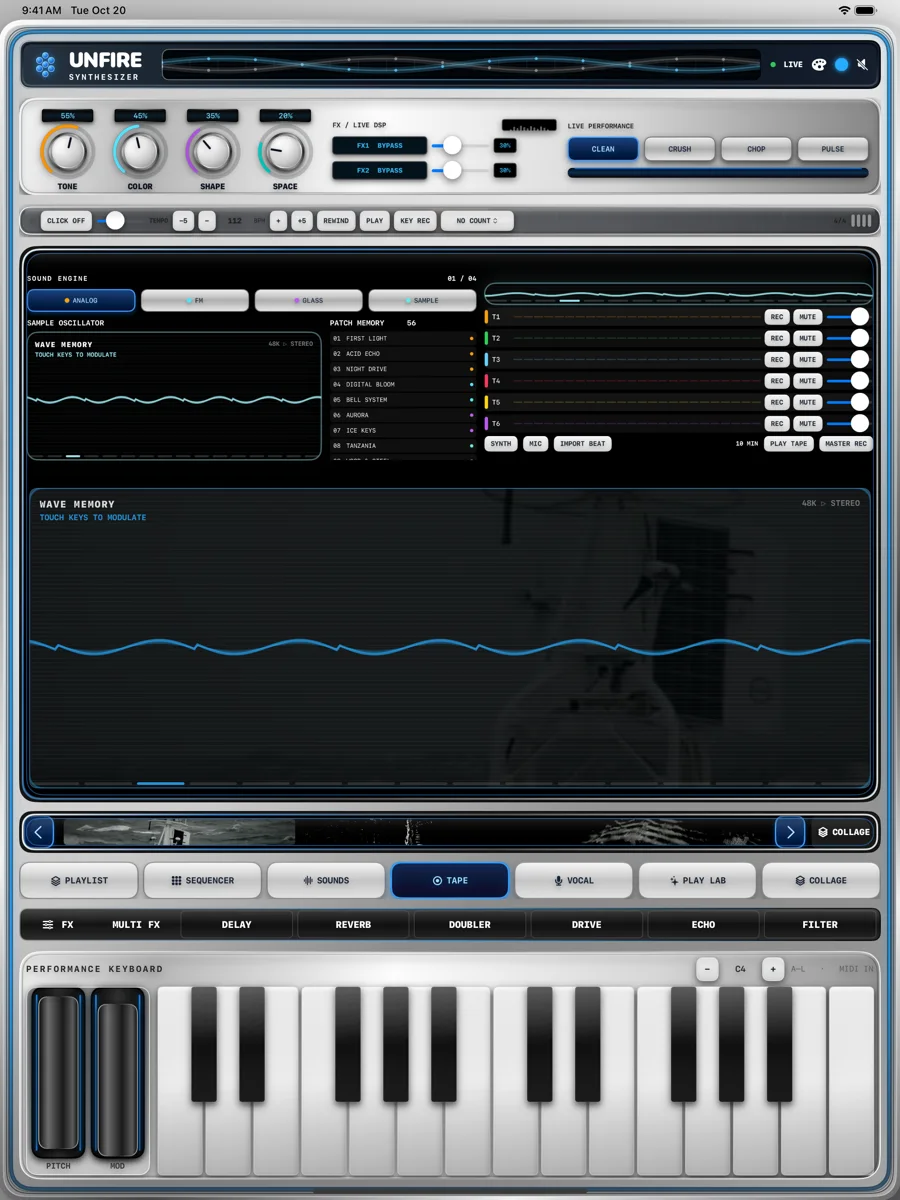The width and height of the screenshot is (900, 1200).
Task: Click the IMPORT BEAT button
Action: [582, 444]
